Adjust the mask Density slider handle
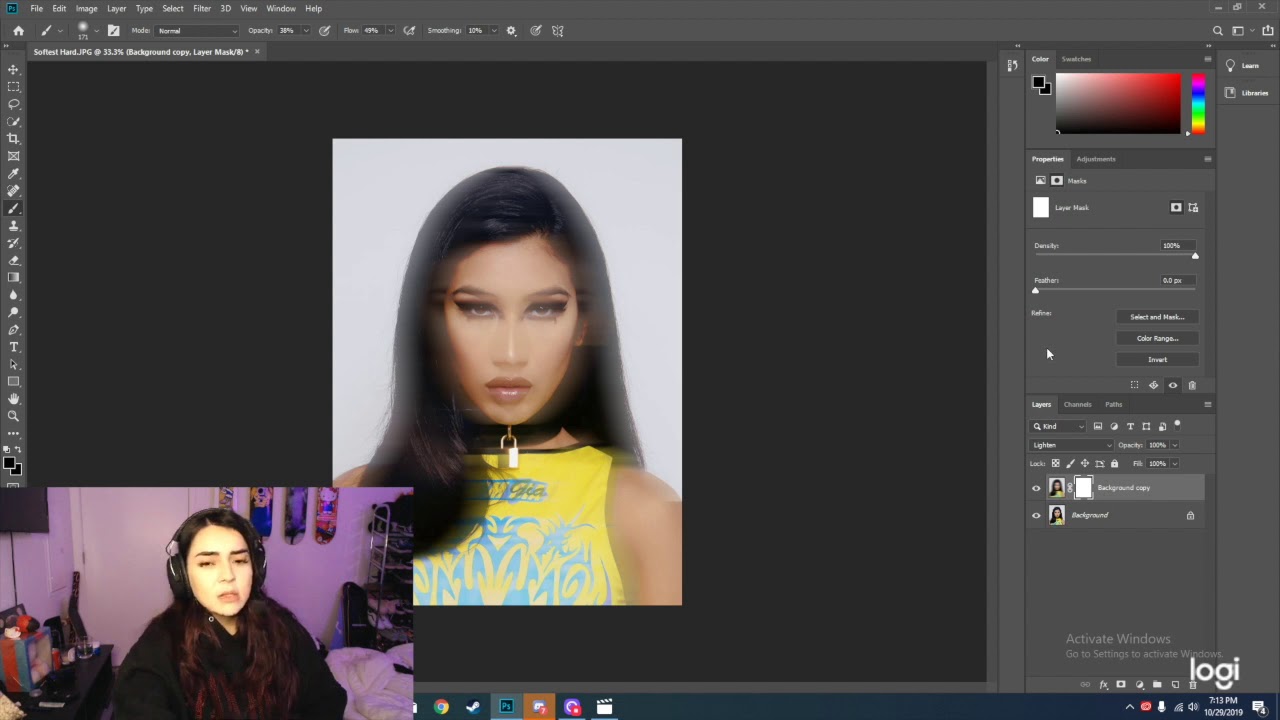 1195,256
